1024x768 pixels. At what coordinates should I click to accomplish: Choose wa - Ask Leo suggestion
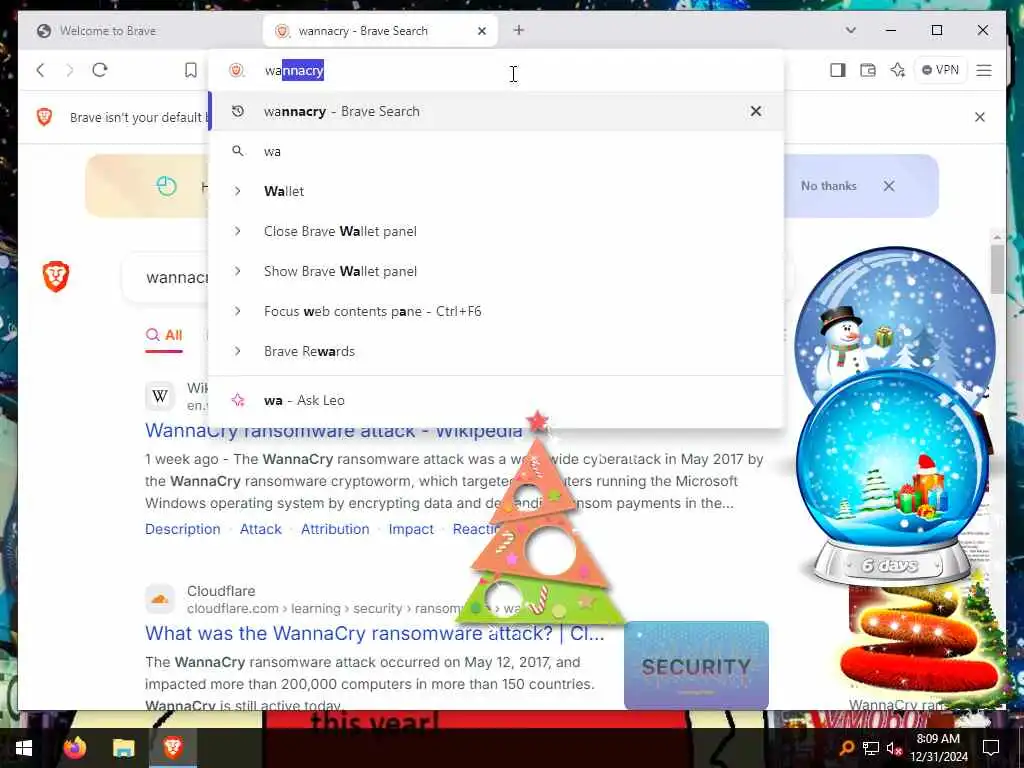(496, 400)
